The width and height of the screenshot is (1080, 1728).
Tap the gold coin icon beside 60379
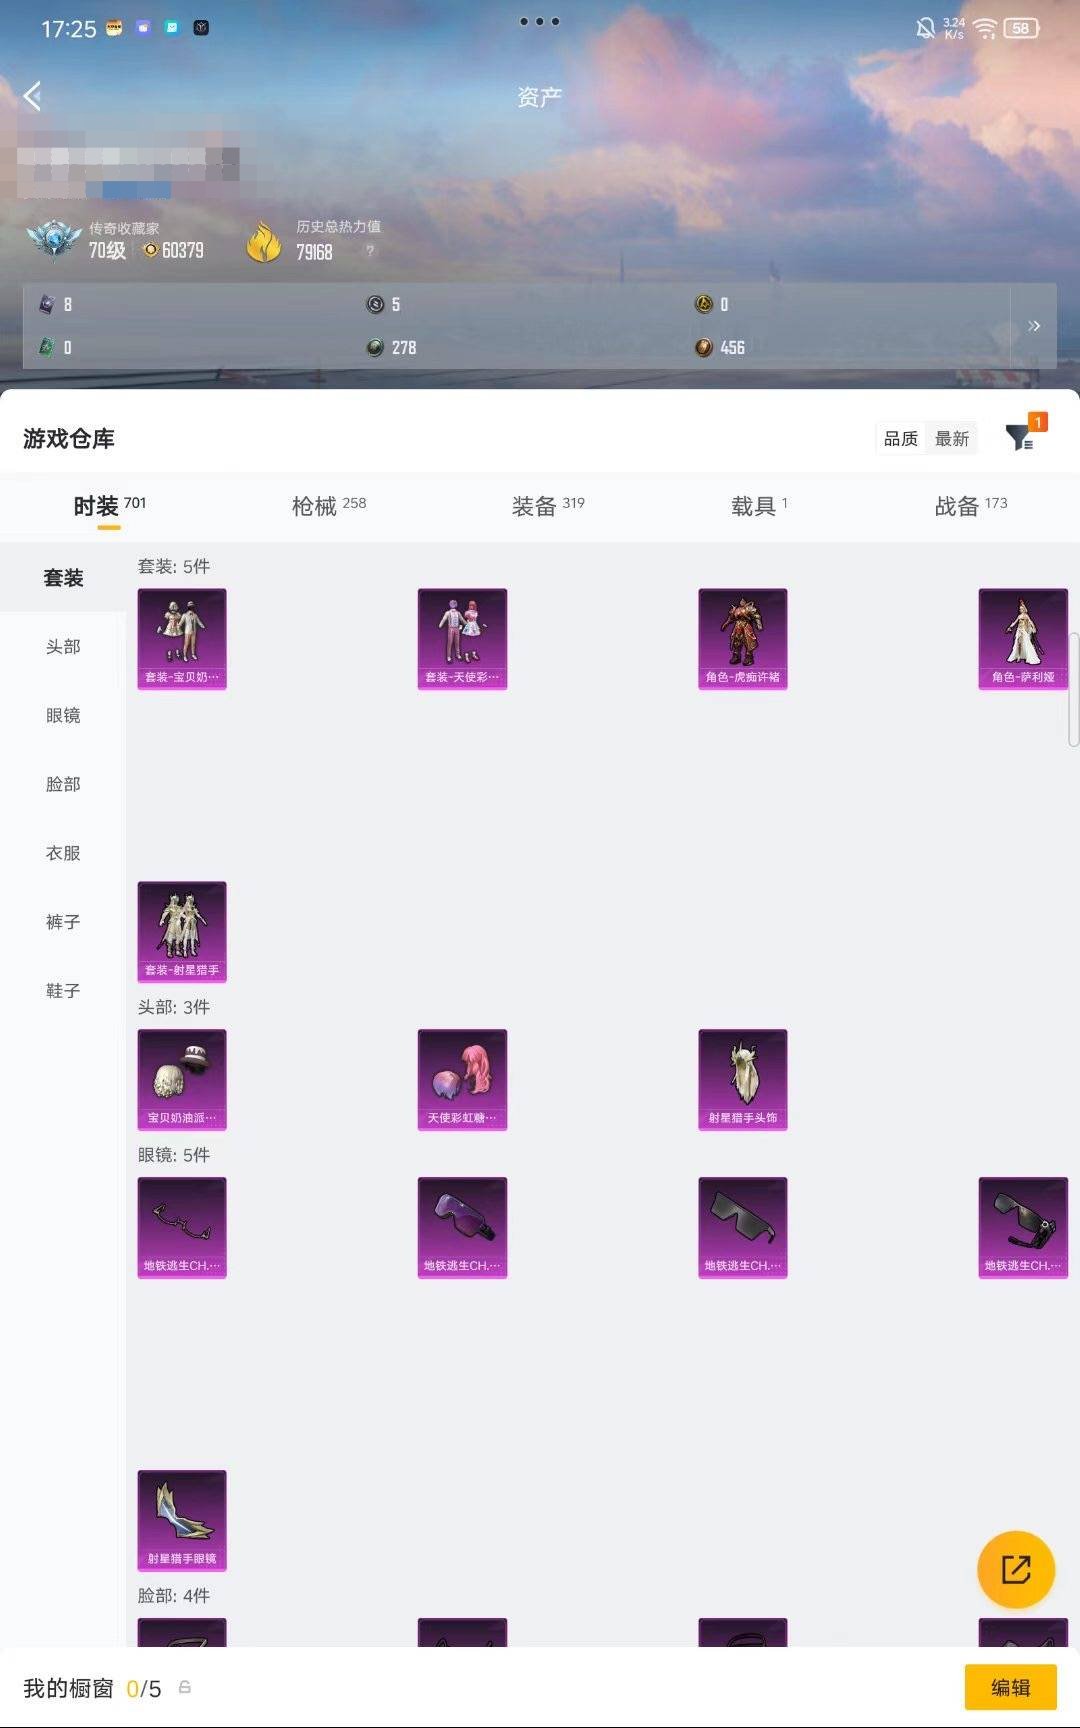[x=151, y=250]
